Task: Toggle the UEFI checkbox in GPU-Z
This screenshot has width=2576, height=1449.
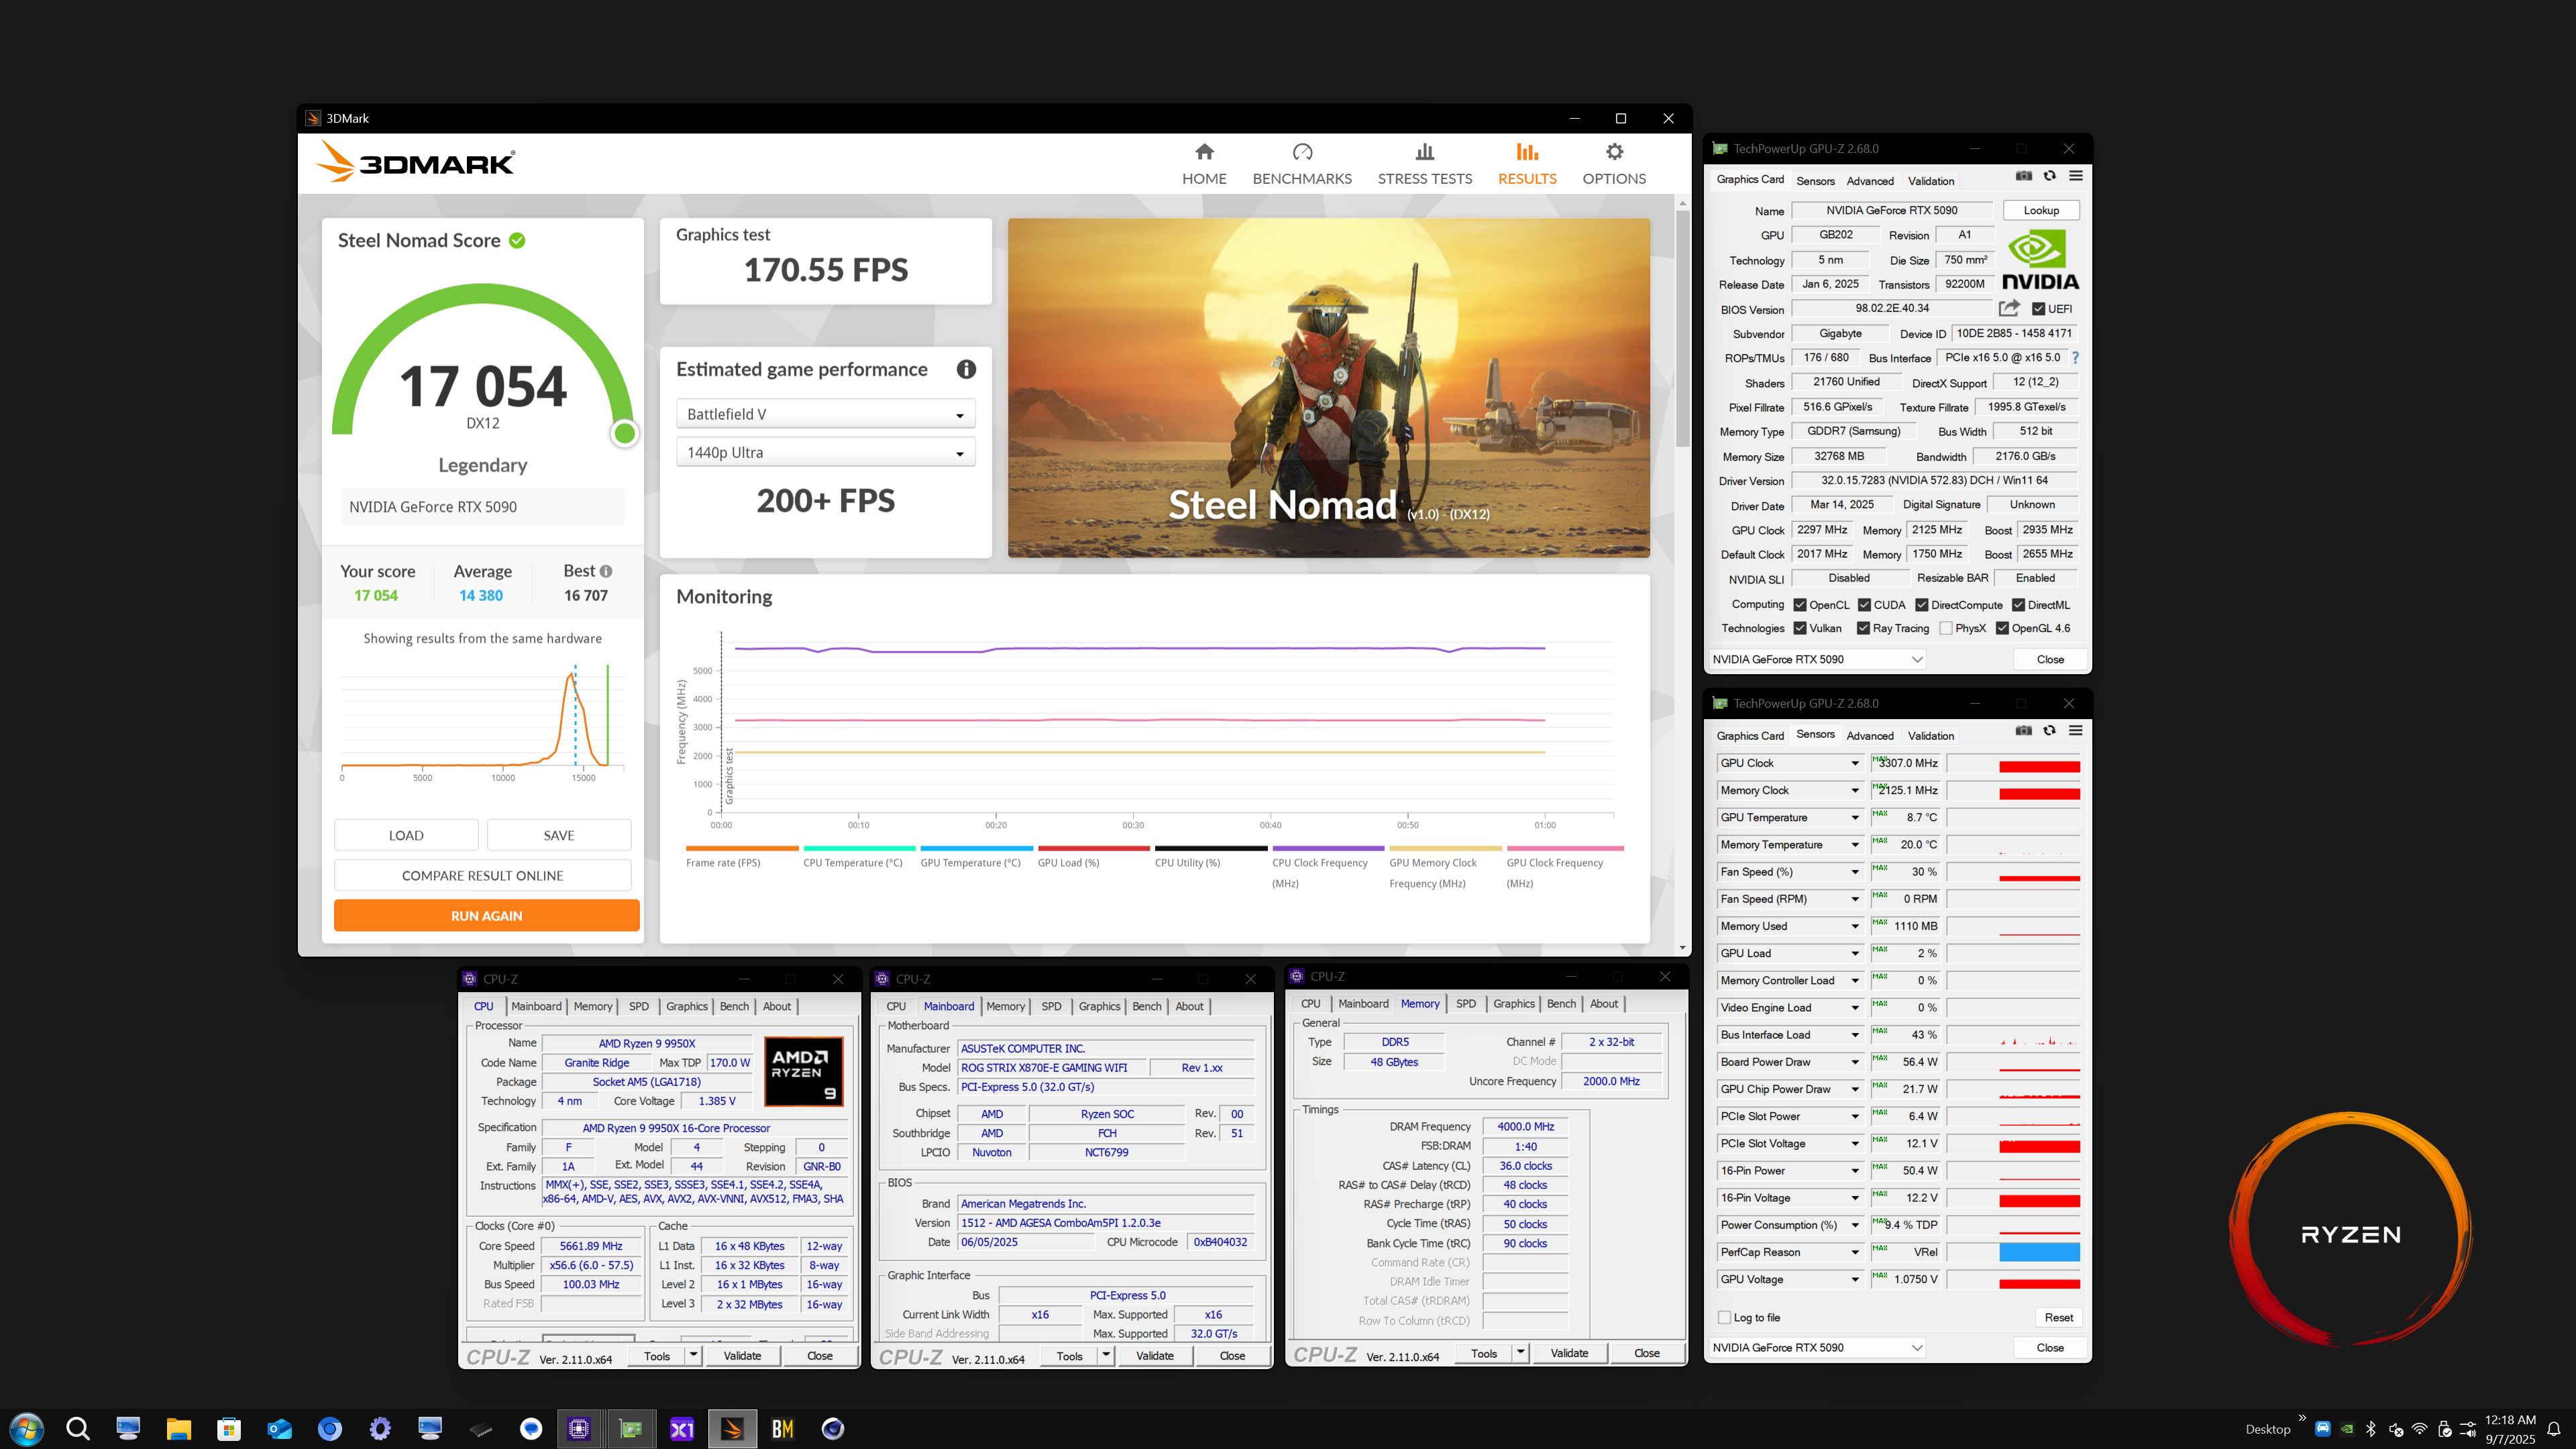Action: coord(2038,309)
